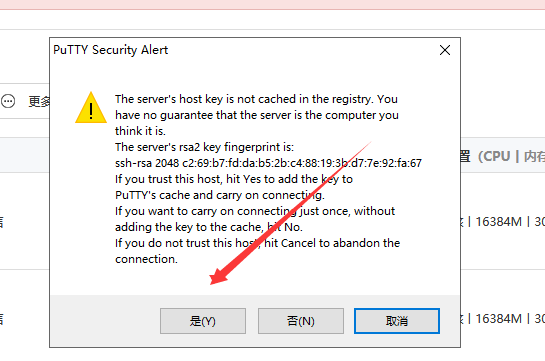Click the second row 16384M configuration text
The image size is (545, 361).
coord(499,319)
